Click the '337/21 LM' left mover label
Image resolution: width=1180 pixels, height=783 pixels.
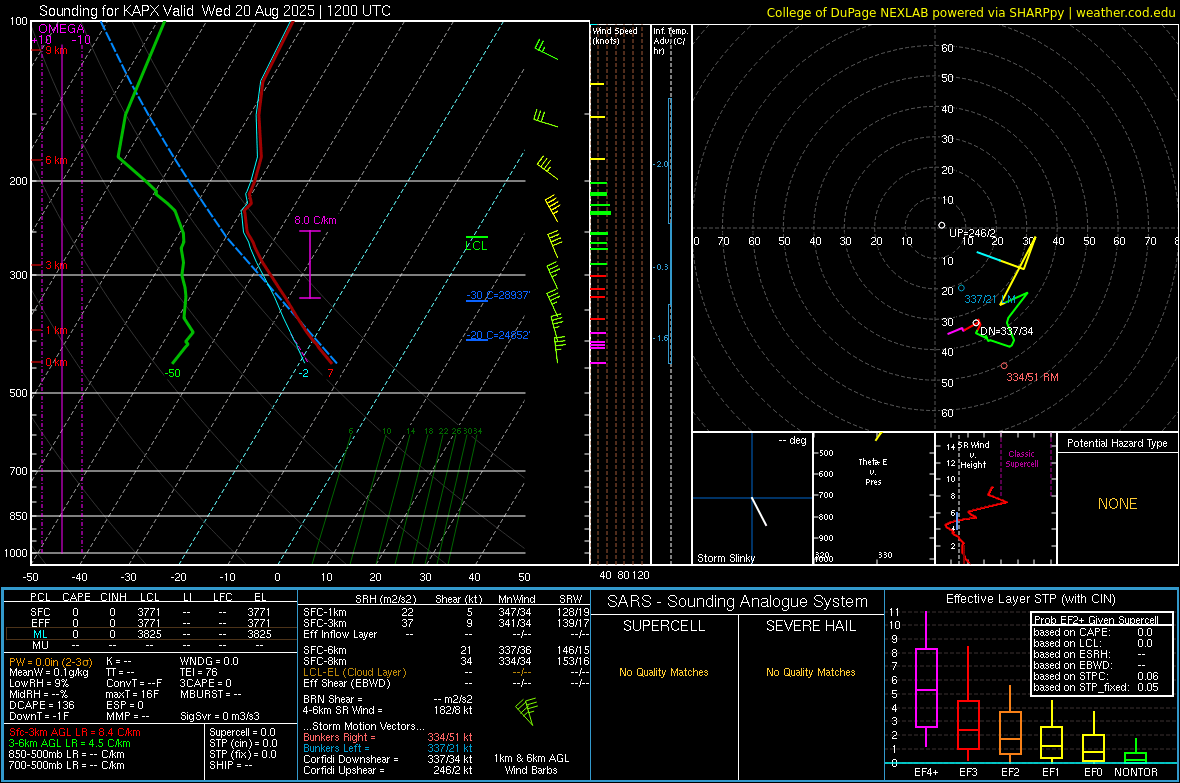(x=990, y=299)
